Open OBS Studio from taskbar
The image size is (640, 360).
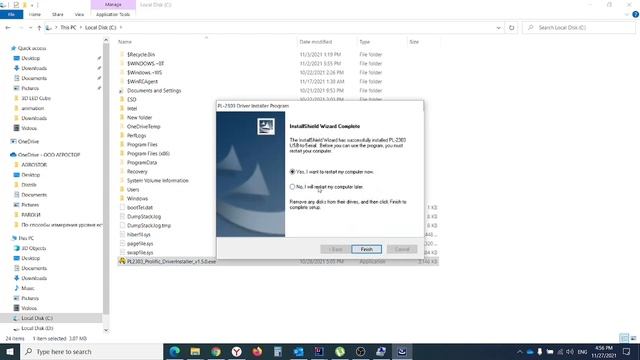[360, 351]
